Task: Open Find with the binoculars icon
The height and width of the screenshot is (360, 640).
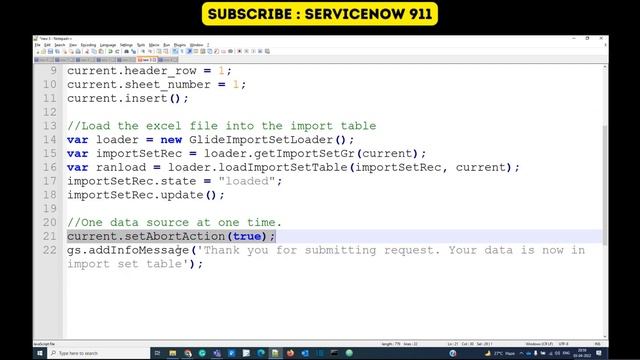Action: coord(127,51)
